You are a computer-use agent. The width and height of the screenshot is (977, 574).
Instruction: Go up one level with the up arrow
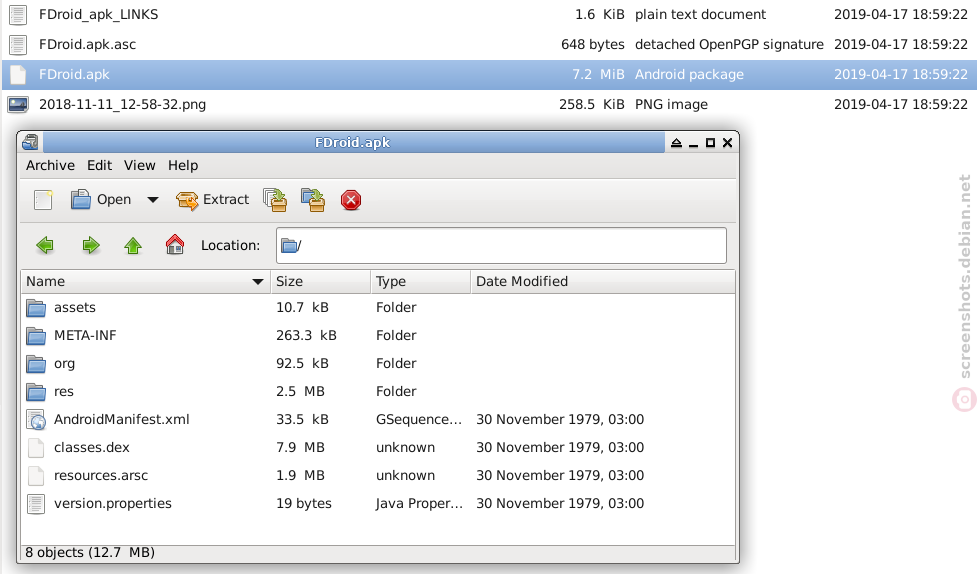[x=133, y=245]
